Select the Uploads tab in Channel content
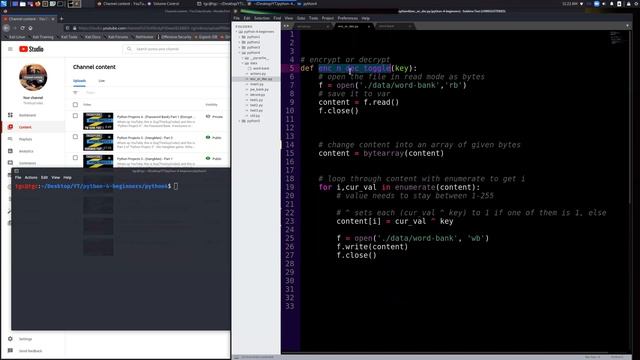640x360 pixels. coord(79,81)
